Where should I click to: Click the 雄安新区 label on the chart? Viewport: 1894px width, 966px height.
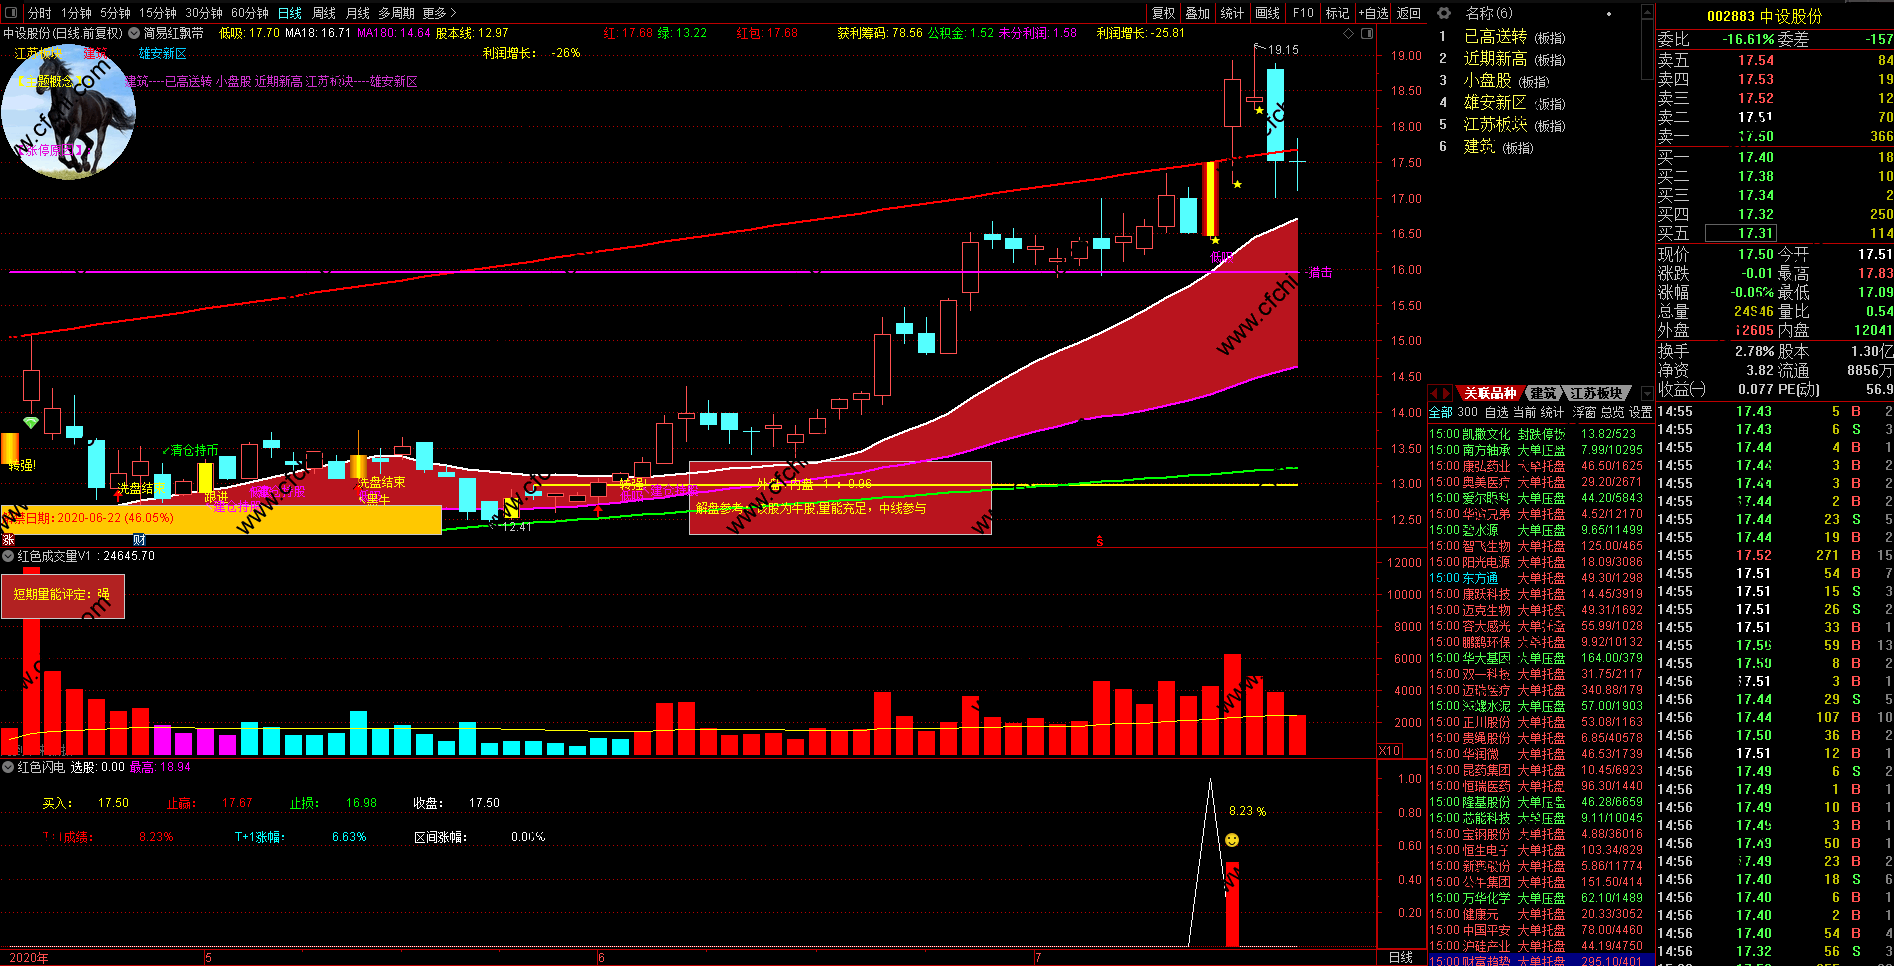coord(162,53)
